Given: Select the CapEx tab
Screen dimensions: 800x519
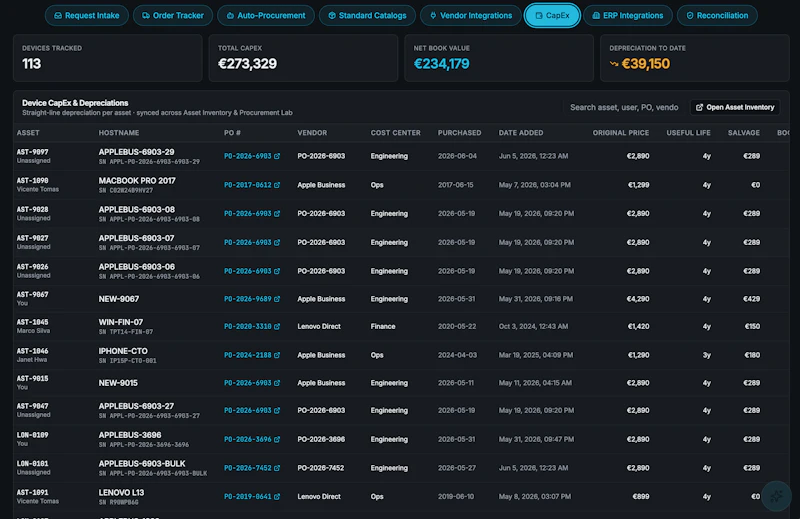Looking at the screenshot, I should coord(552,15).
